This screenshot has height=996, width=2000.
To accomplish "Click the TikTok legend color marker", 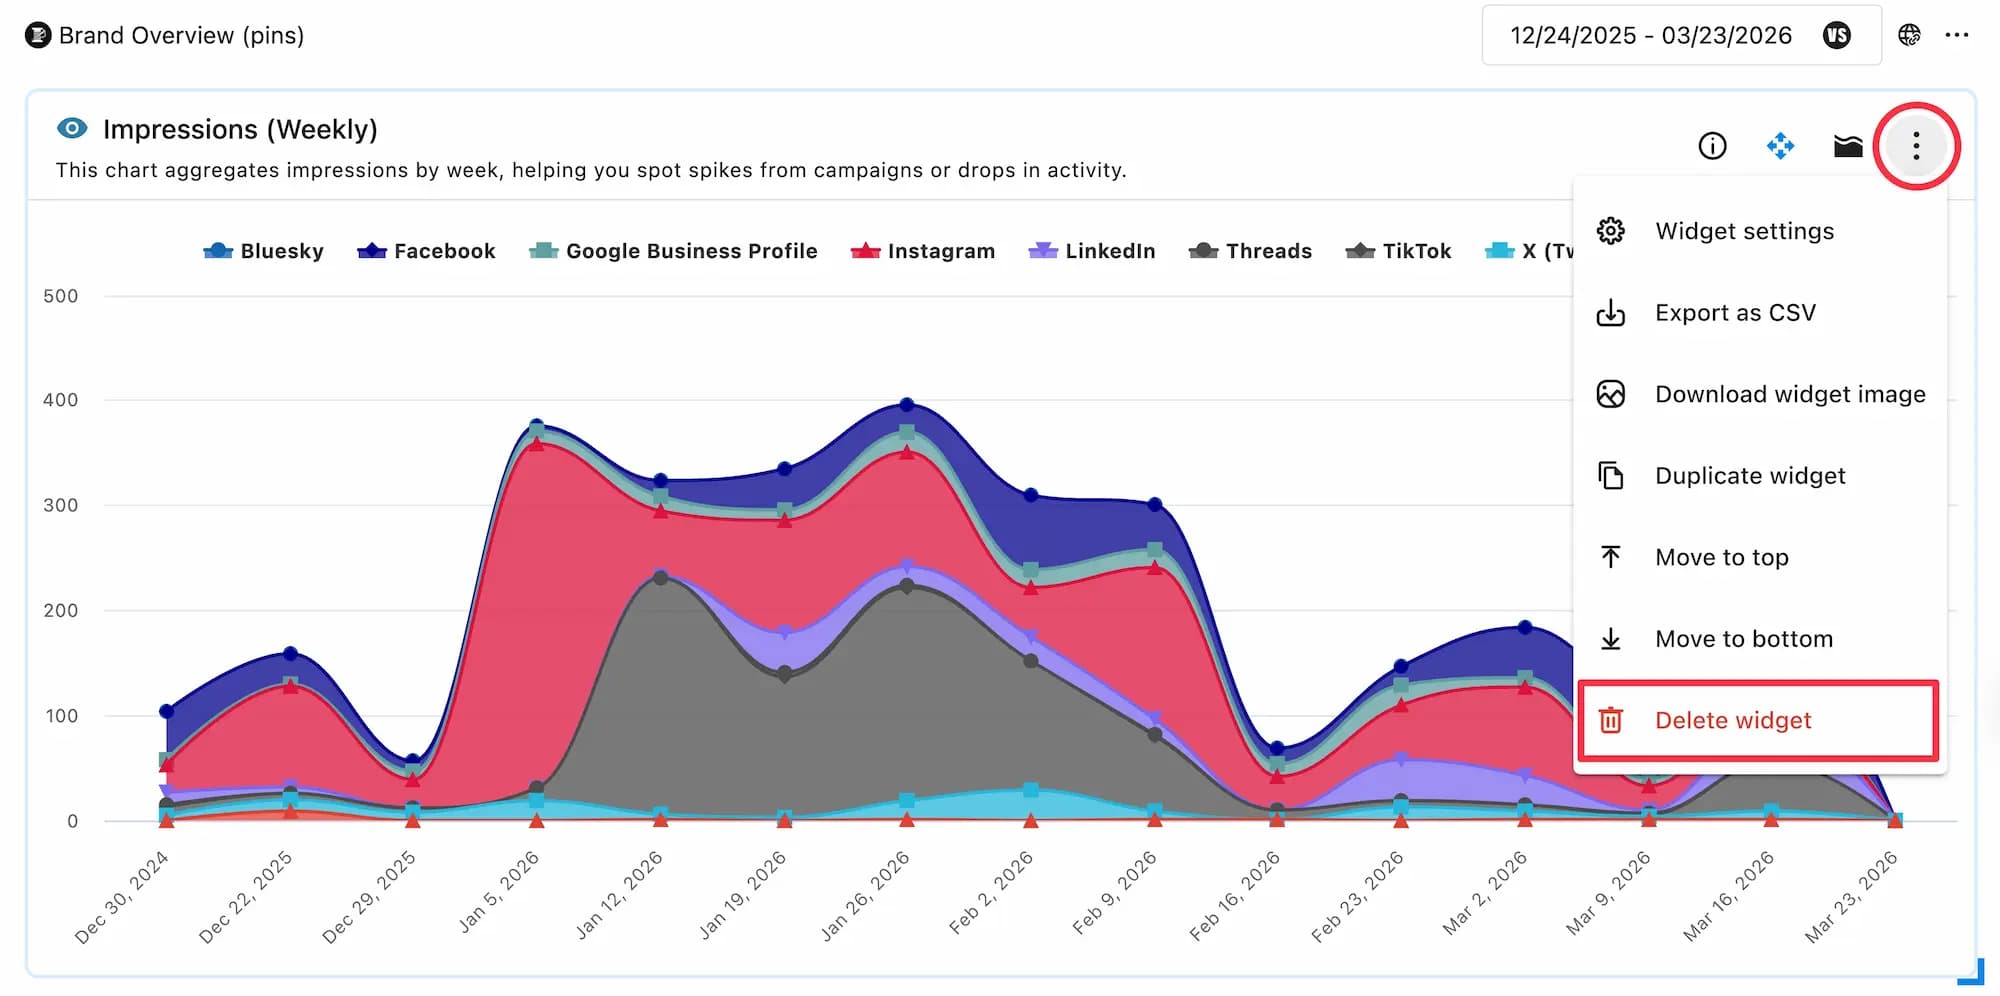I will pos(1360,251).
